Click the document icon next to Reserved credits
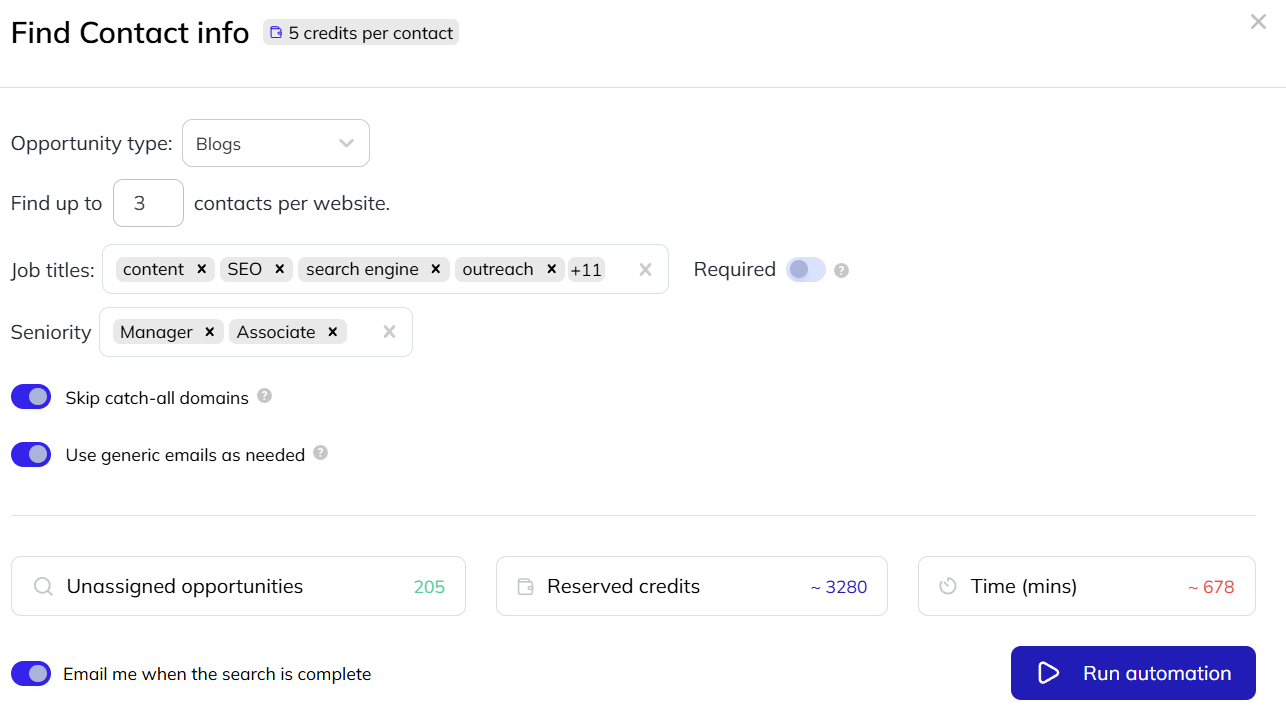Image resolution: width=1286 pixels, height=720 pixels. (525, 586)
